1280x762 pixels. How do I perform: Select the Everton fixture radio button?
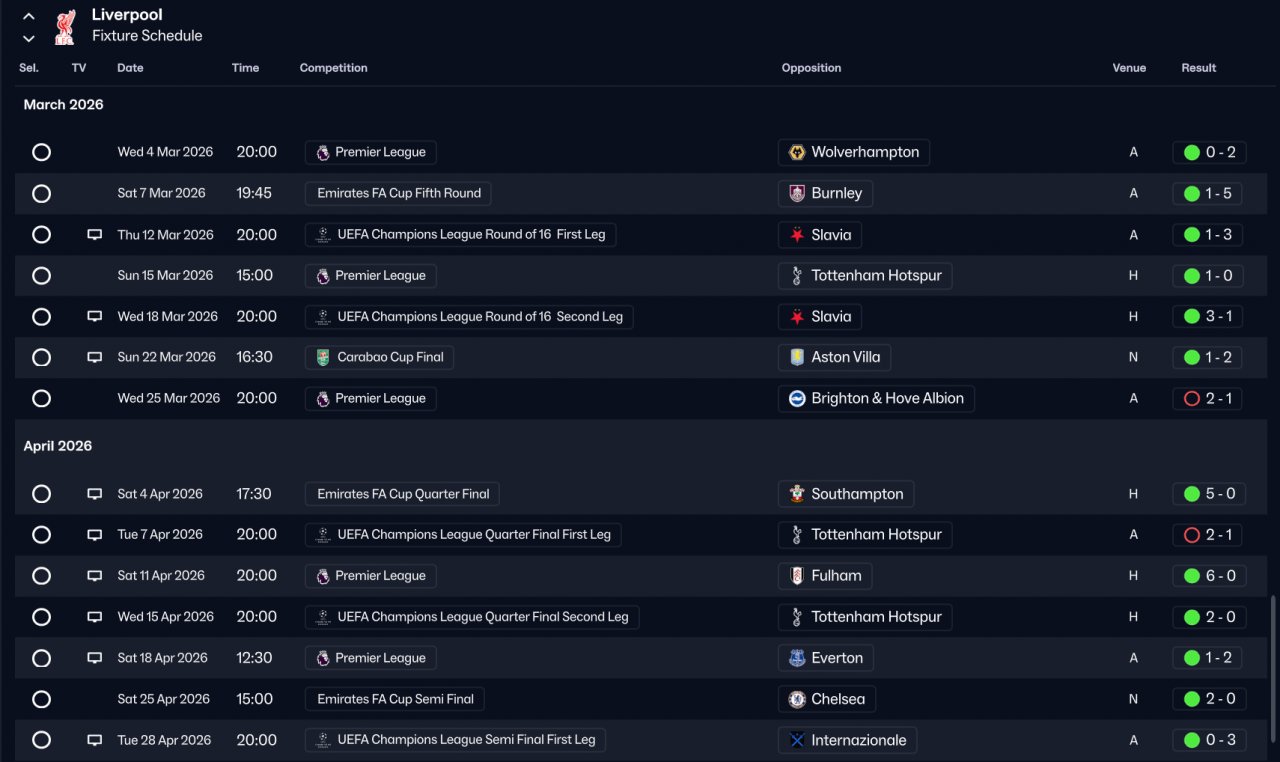(x=41, y=659)
